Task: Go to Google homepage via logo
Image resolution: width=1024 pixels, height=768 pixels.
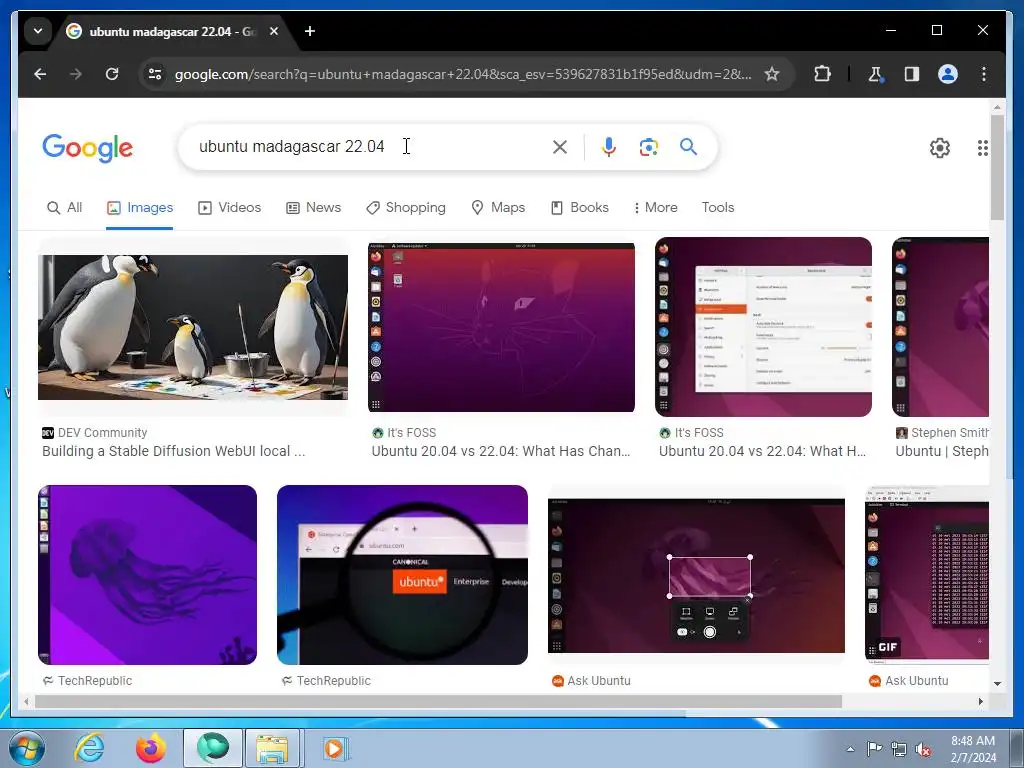Action: tap(88, 148)
